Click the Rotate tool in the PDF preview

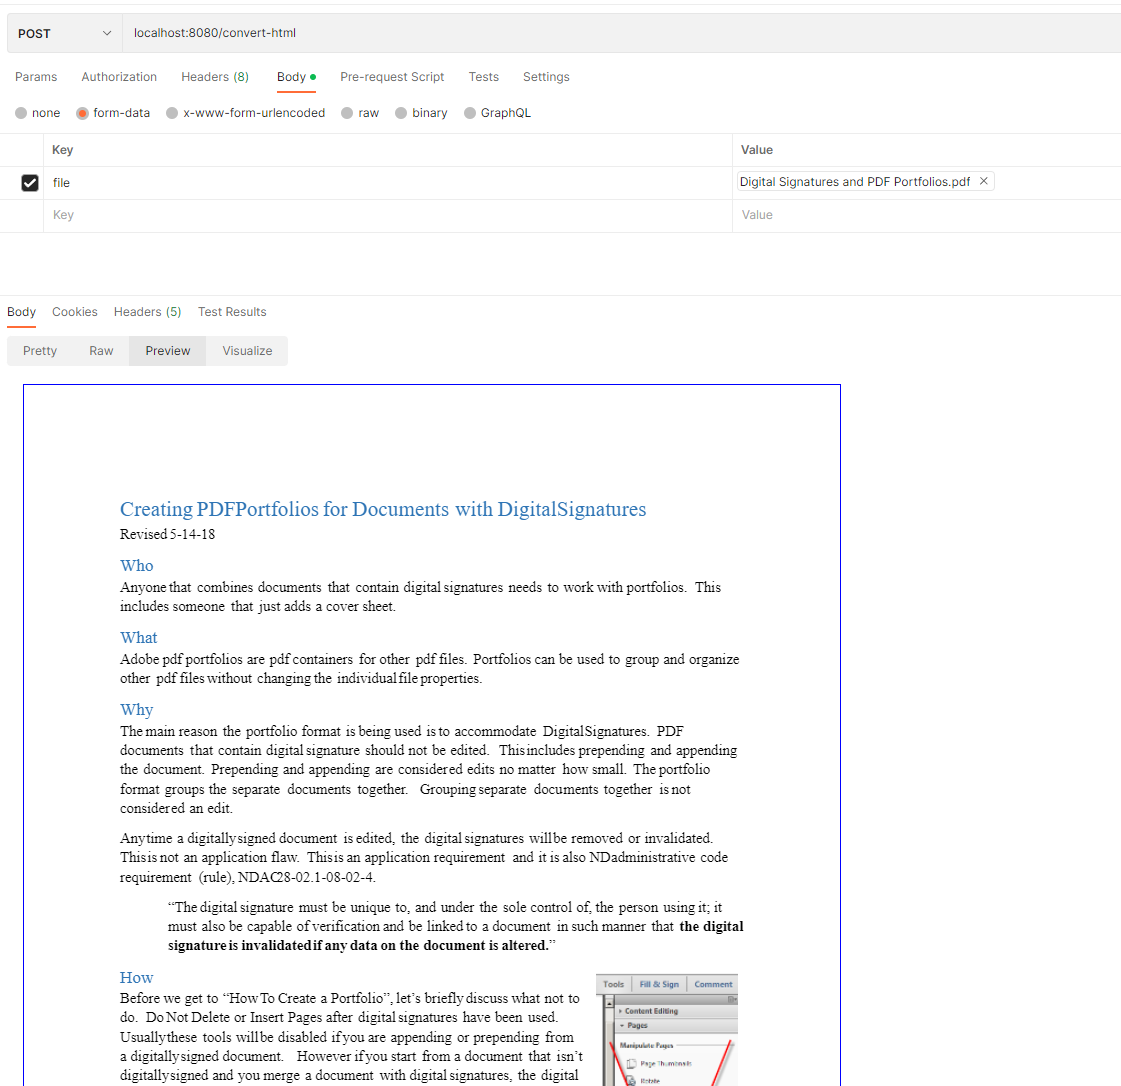coord(651,1081)
